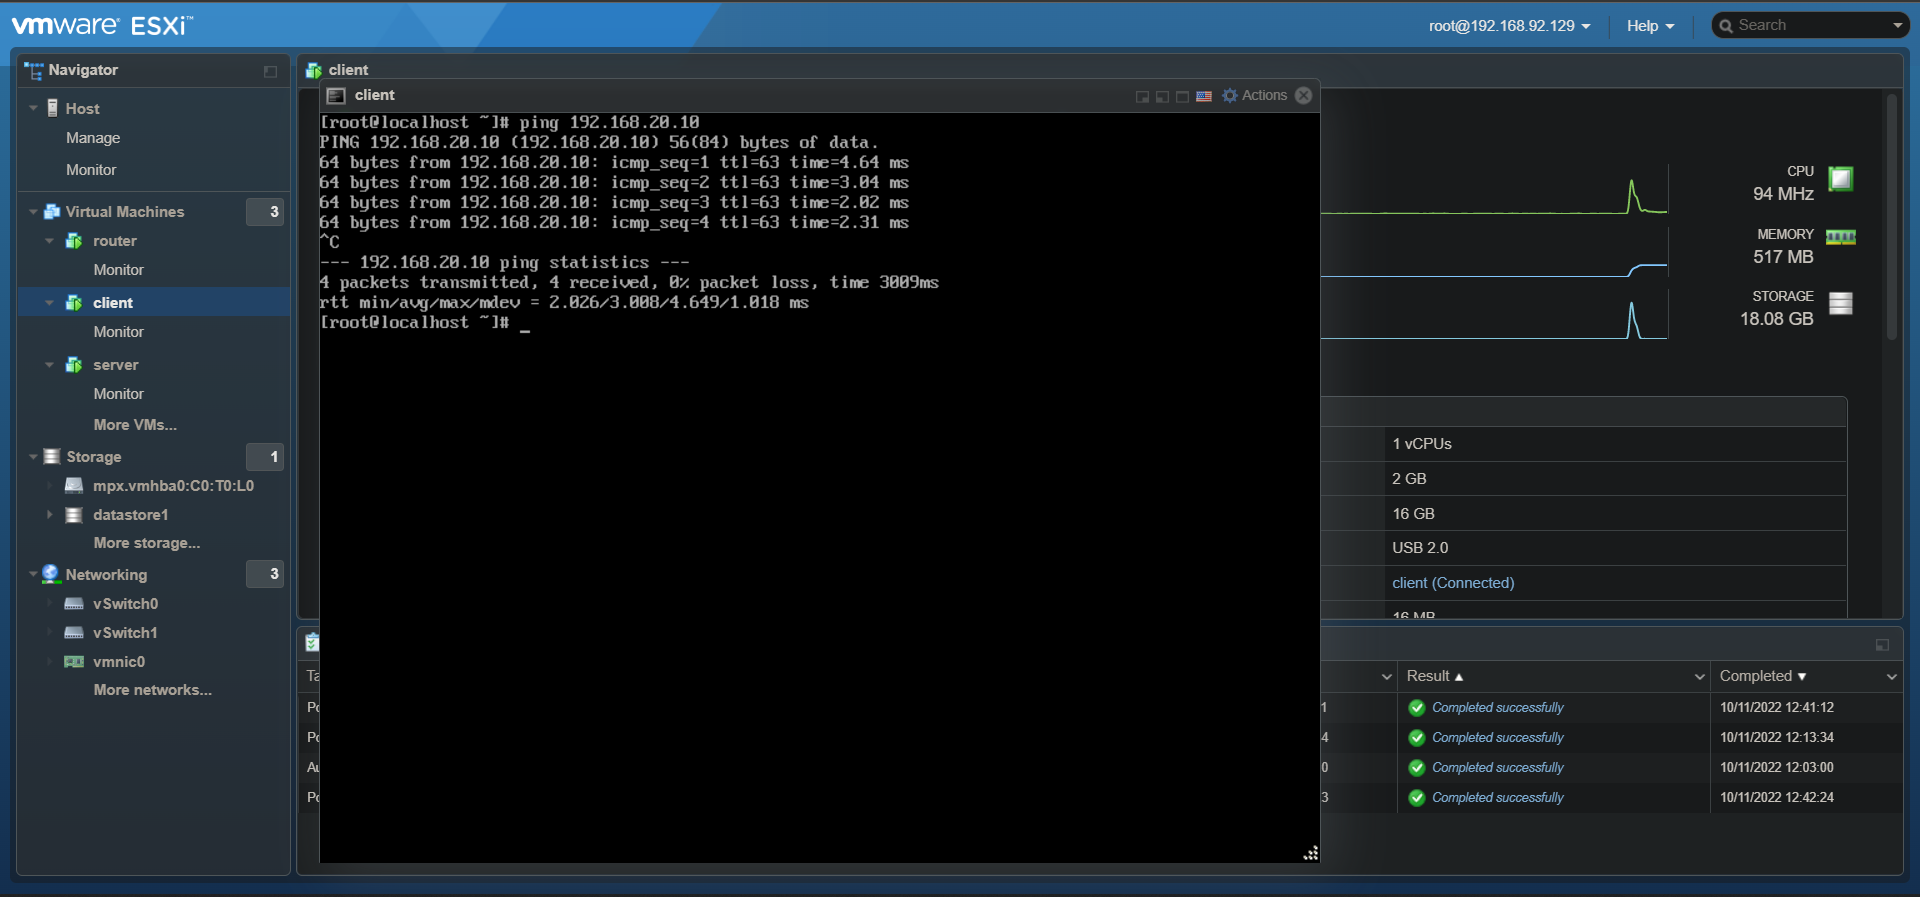The image size is (1920, 897).
Task: Click the console terminal icon beside client title
Action: 336,96
